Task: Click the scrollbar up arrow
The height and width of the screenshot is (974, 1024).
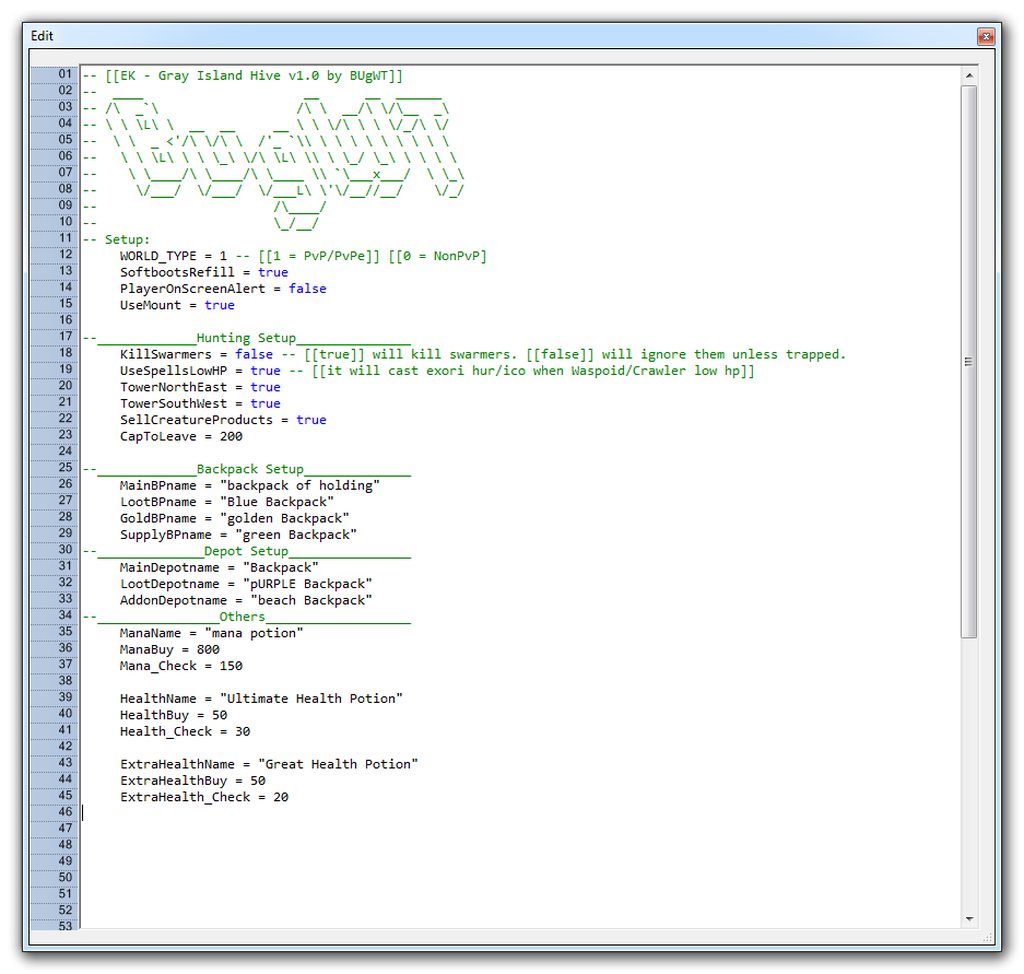Action: (x=969, y=76)
